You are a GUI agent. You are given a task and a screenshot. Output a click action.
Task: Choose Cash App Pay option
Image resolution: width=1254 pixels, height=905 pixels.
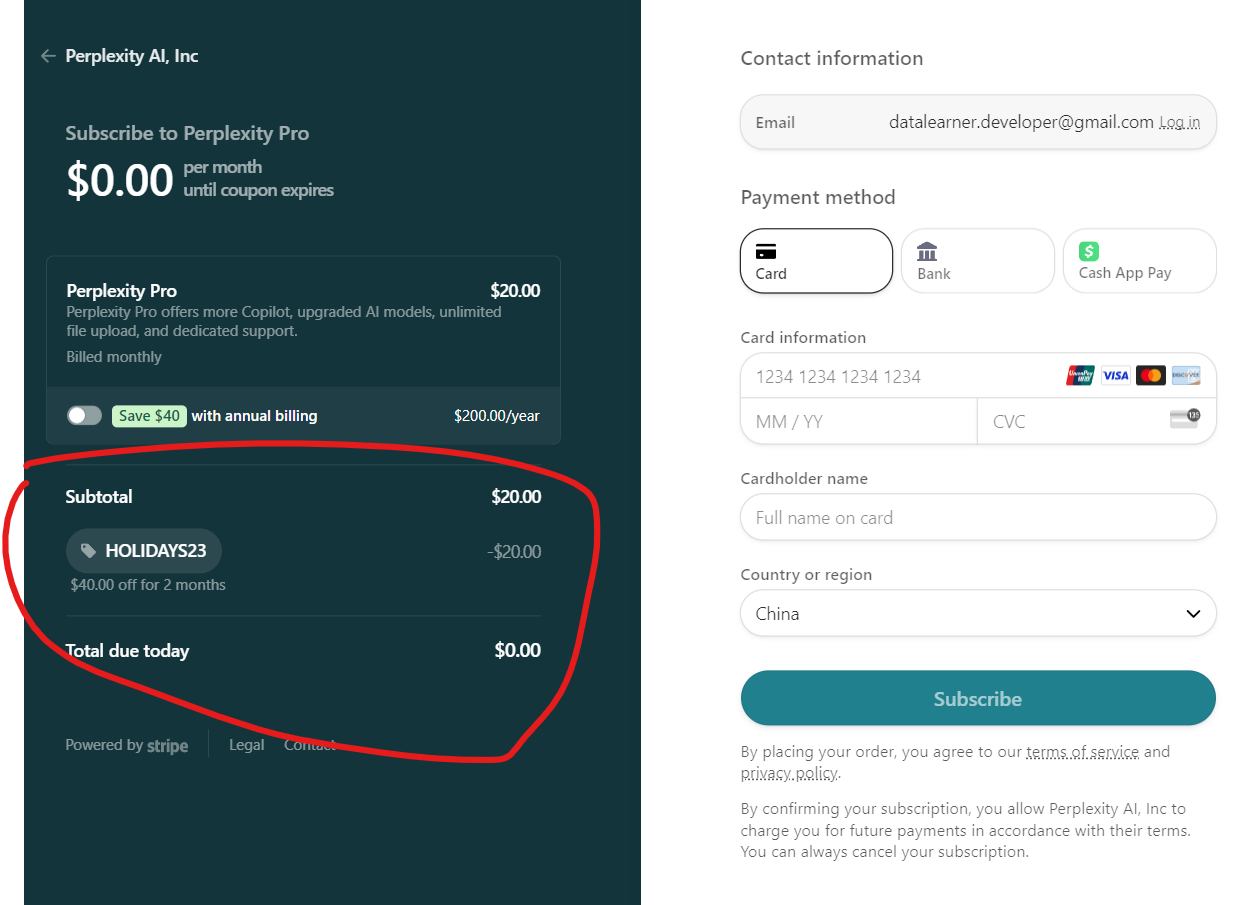coord(1139,261)
